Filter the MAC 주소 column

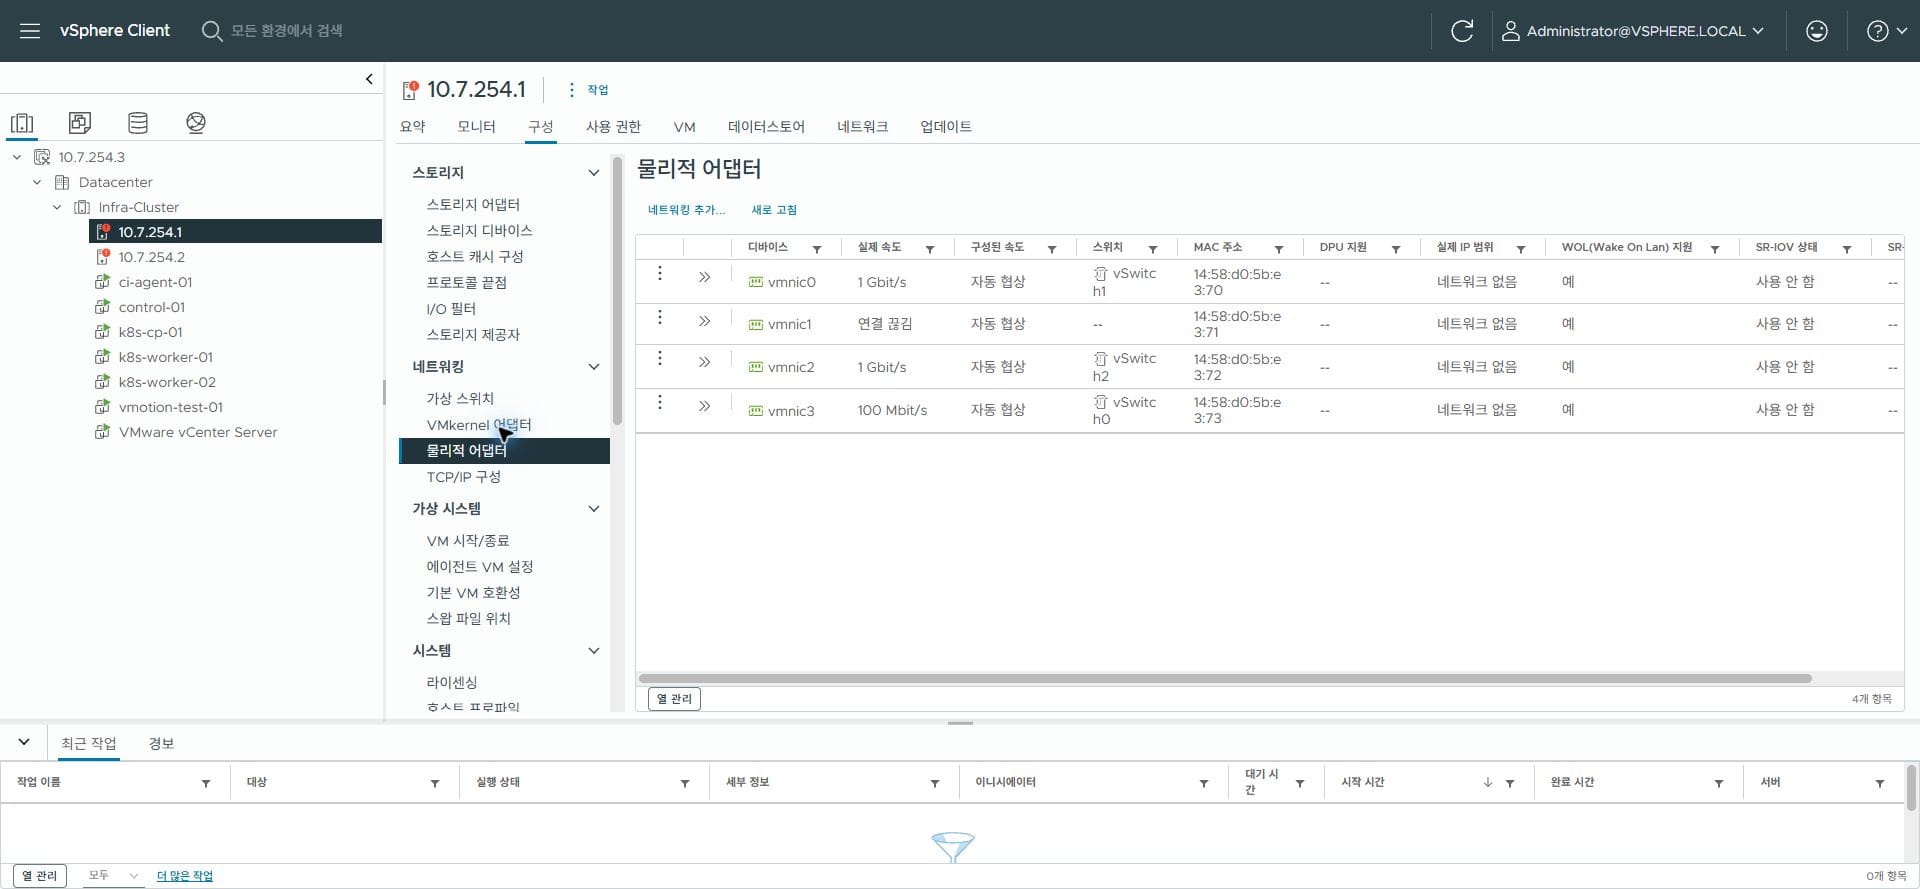[1279, 249]
